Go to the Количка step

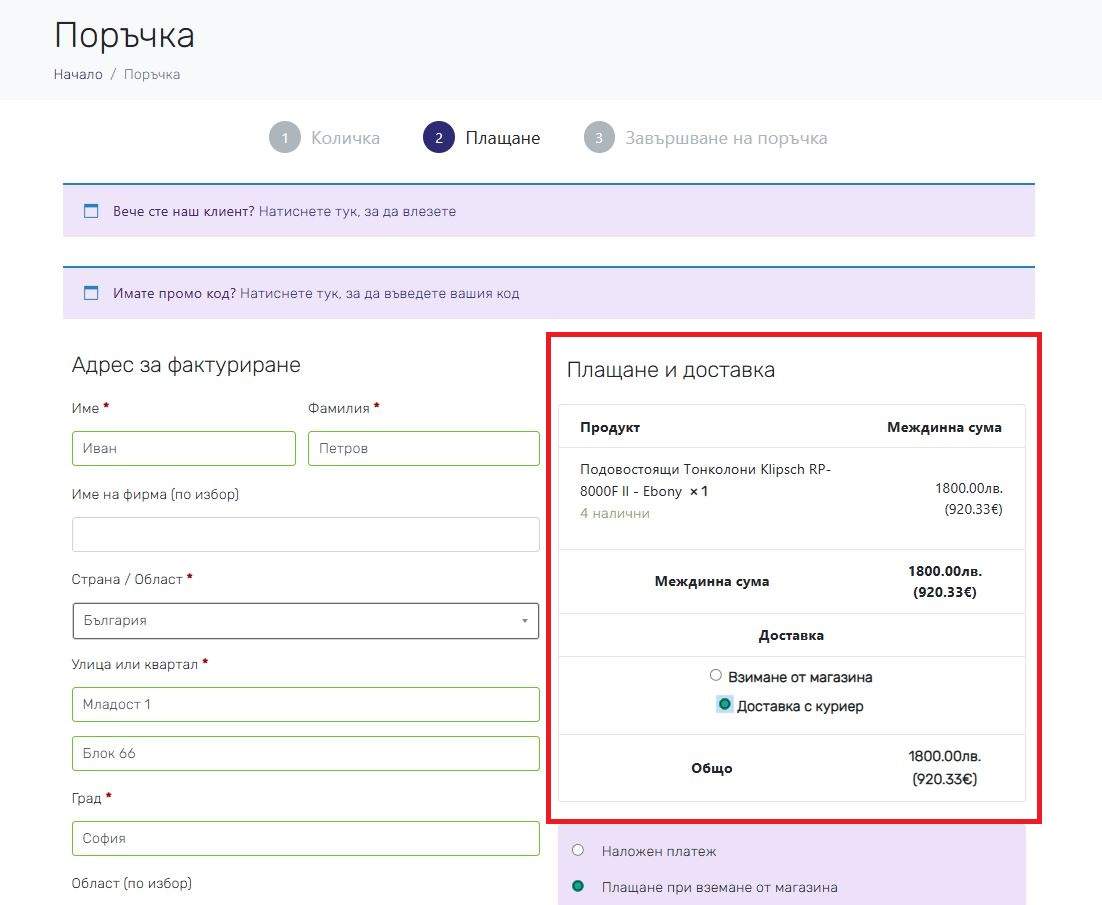tap(345, 138)
